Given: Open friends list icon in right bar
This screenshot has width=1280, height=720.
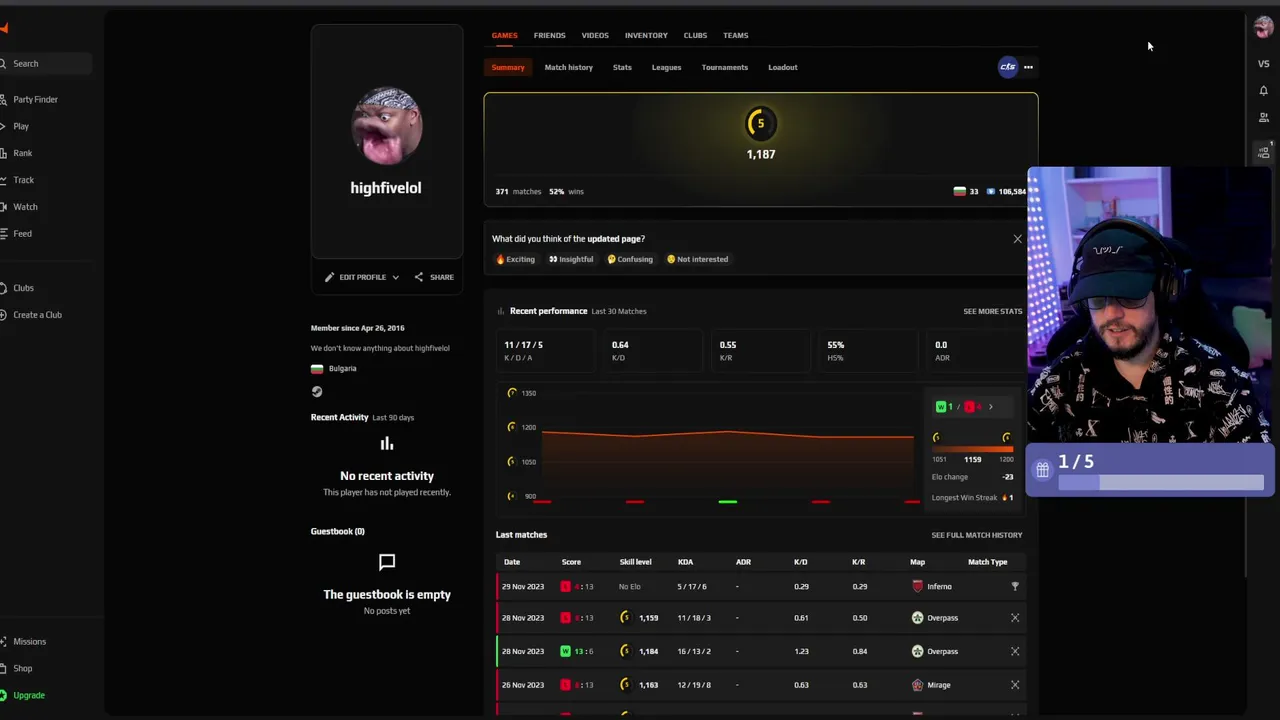Looking at the screenshot, I should (1263, 118).
